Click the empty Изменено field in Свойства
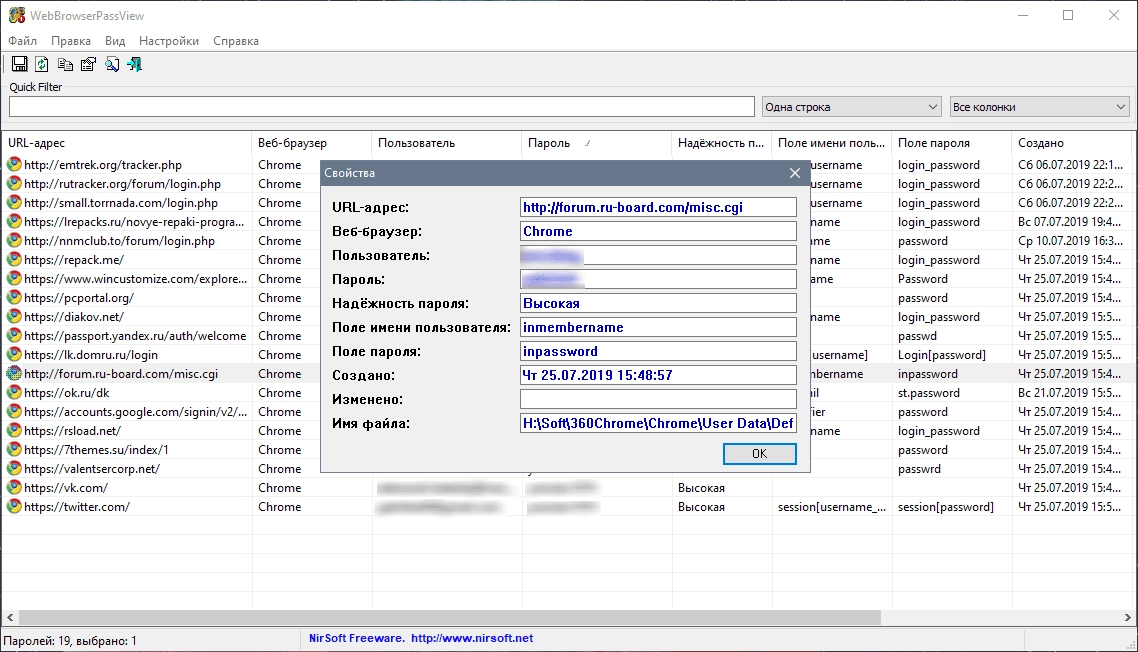Image resolution: width=1138 pixels, height=652 pixels. 658,399
